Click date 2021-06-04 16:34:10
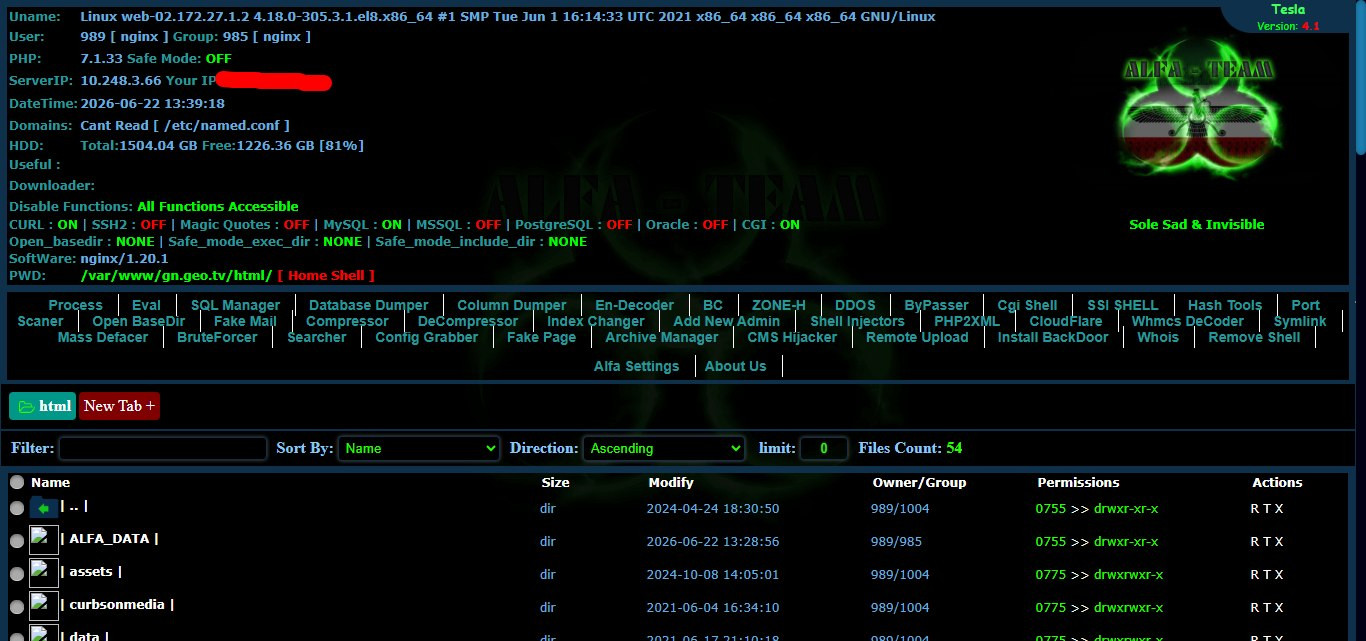The image size is (1366, 641). [x=713, y=608]
